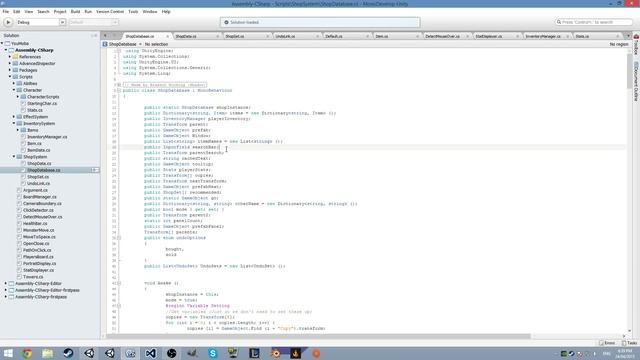The image size is (640, 360).
Task: Switch to the InventoryManager.cs tab
Action: (x=543, y=36)
